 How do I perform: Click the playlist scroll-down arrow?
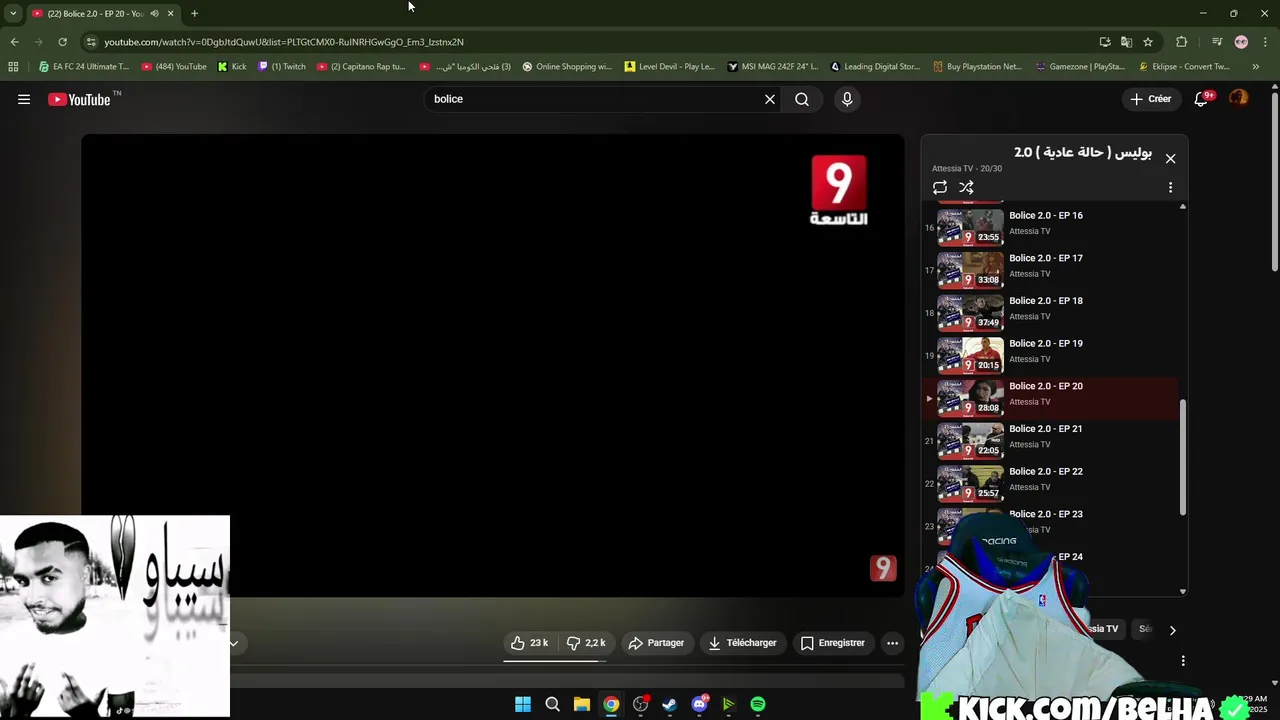[x=1183, y=592]
